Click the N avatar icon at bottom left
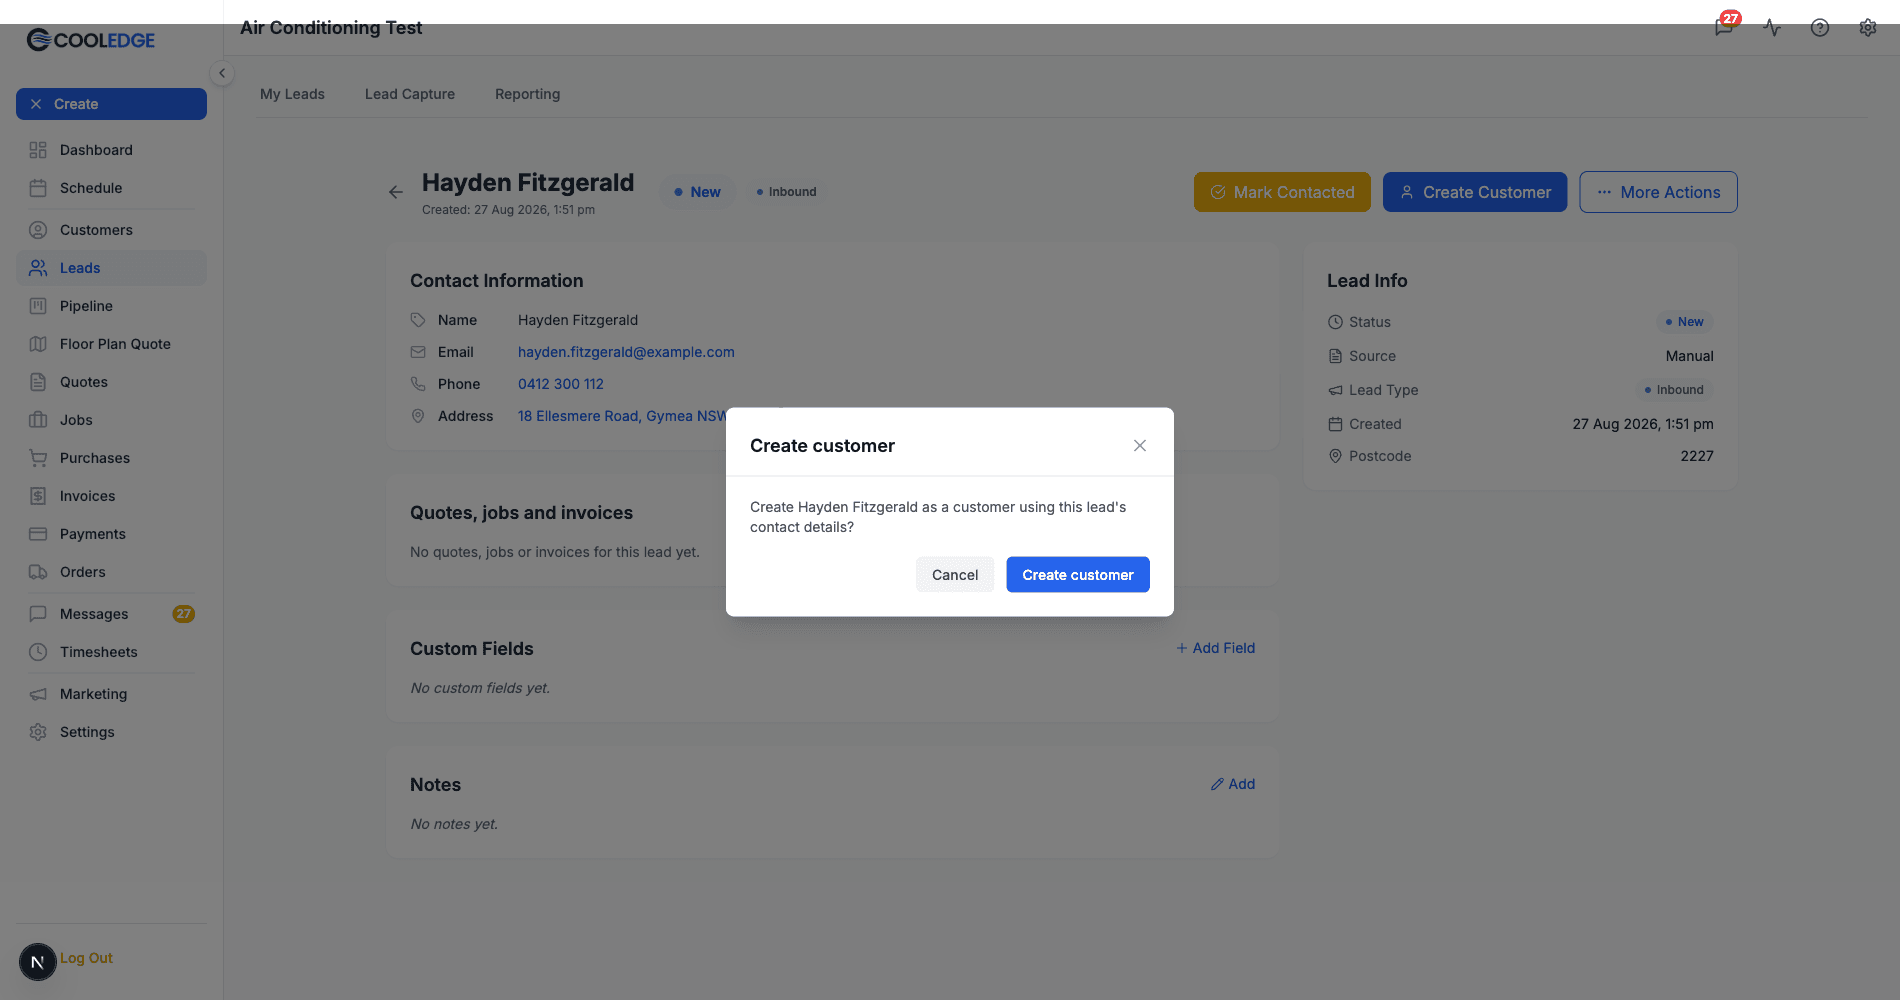 pos(38,962)
